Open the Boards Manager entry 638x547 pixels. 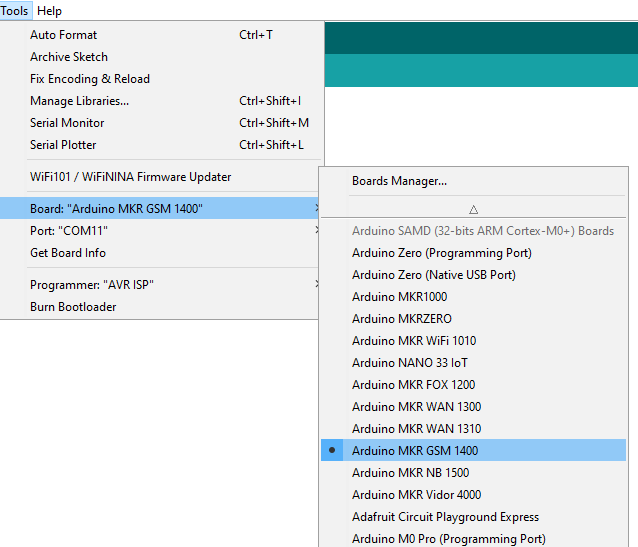[399, 181]
